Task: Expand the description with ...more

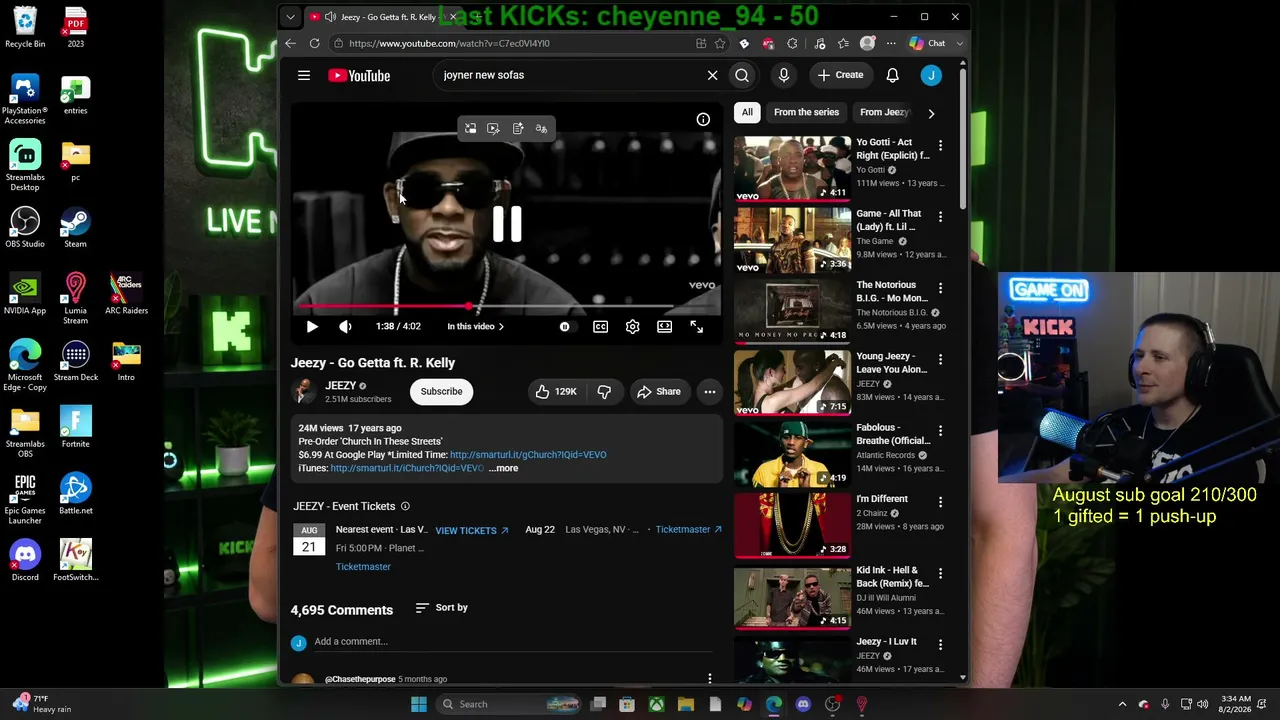Action: 503,468
